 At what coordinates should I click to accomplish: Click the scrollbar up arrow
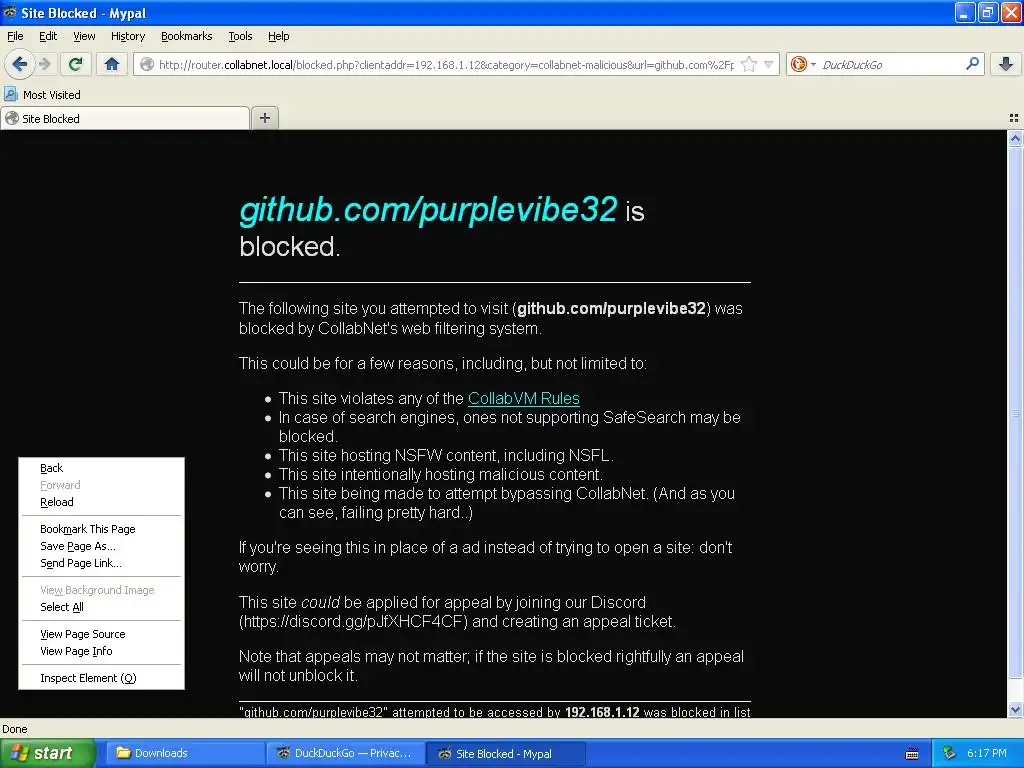click(x=1015, y=138)
